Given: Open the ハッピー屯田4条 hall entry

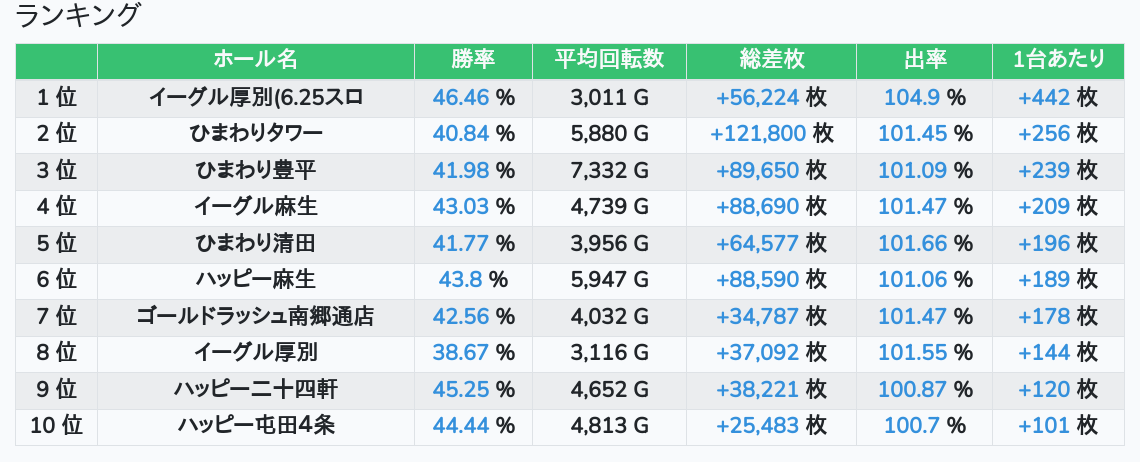Looking at the screenshot, I should pyautogui.click(x=256, y=426).
